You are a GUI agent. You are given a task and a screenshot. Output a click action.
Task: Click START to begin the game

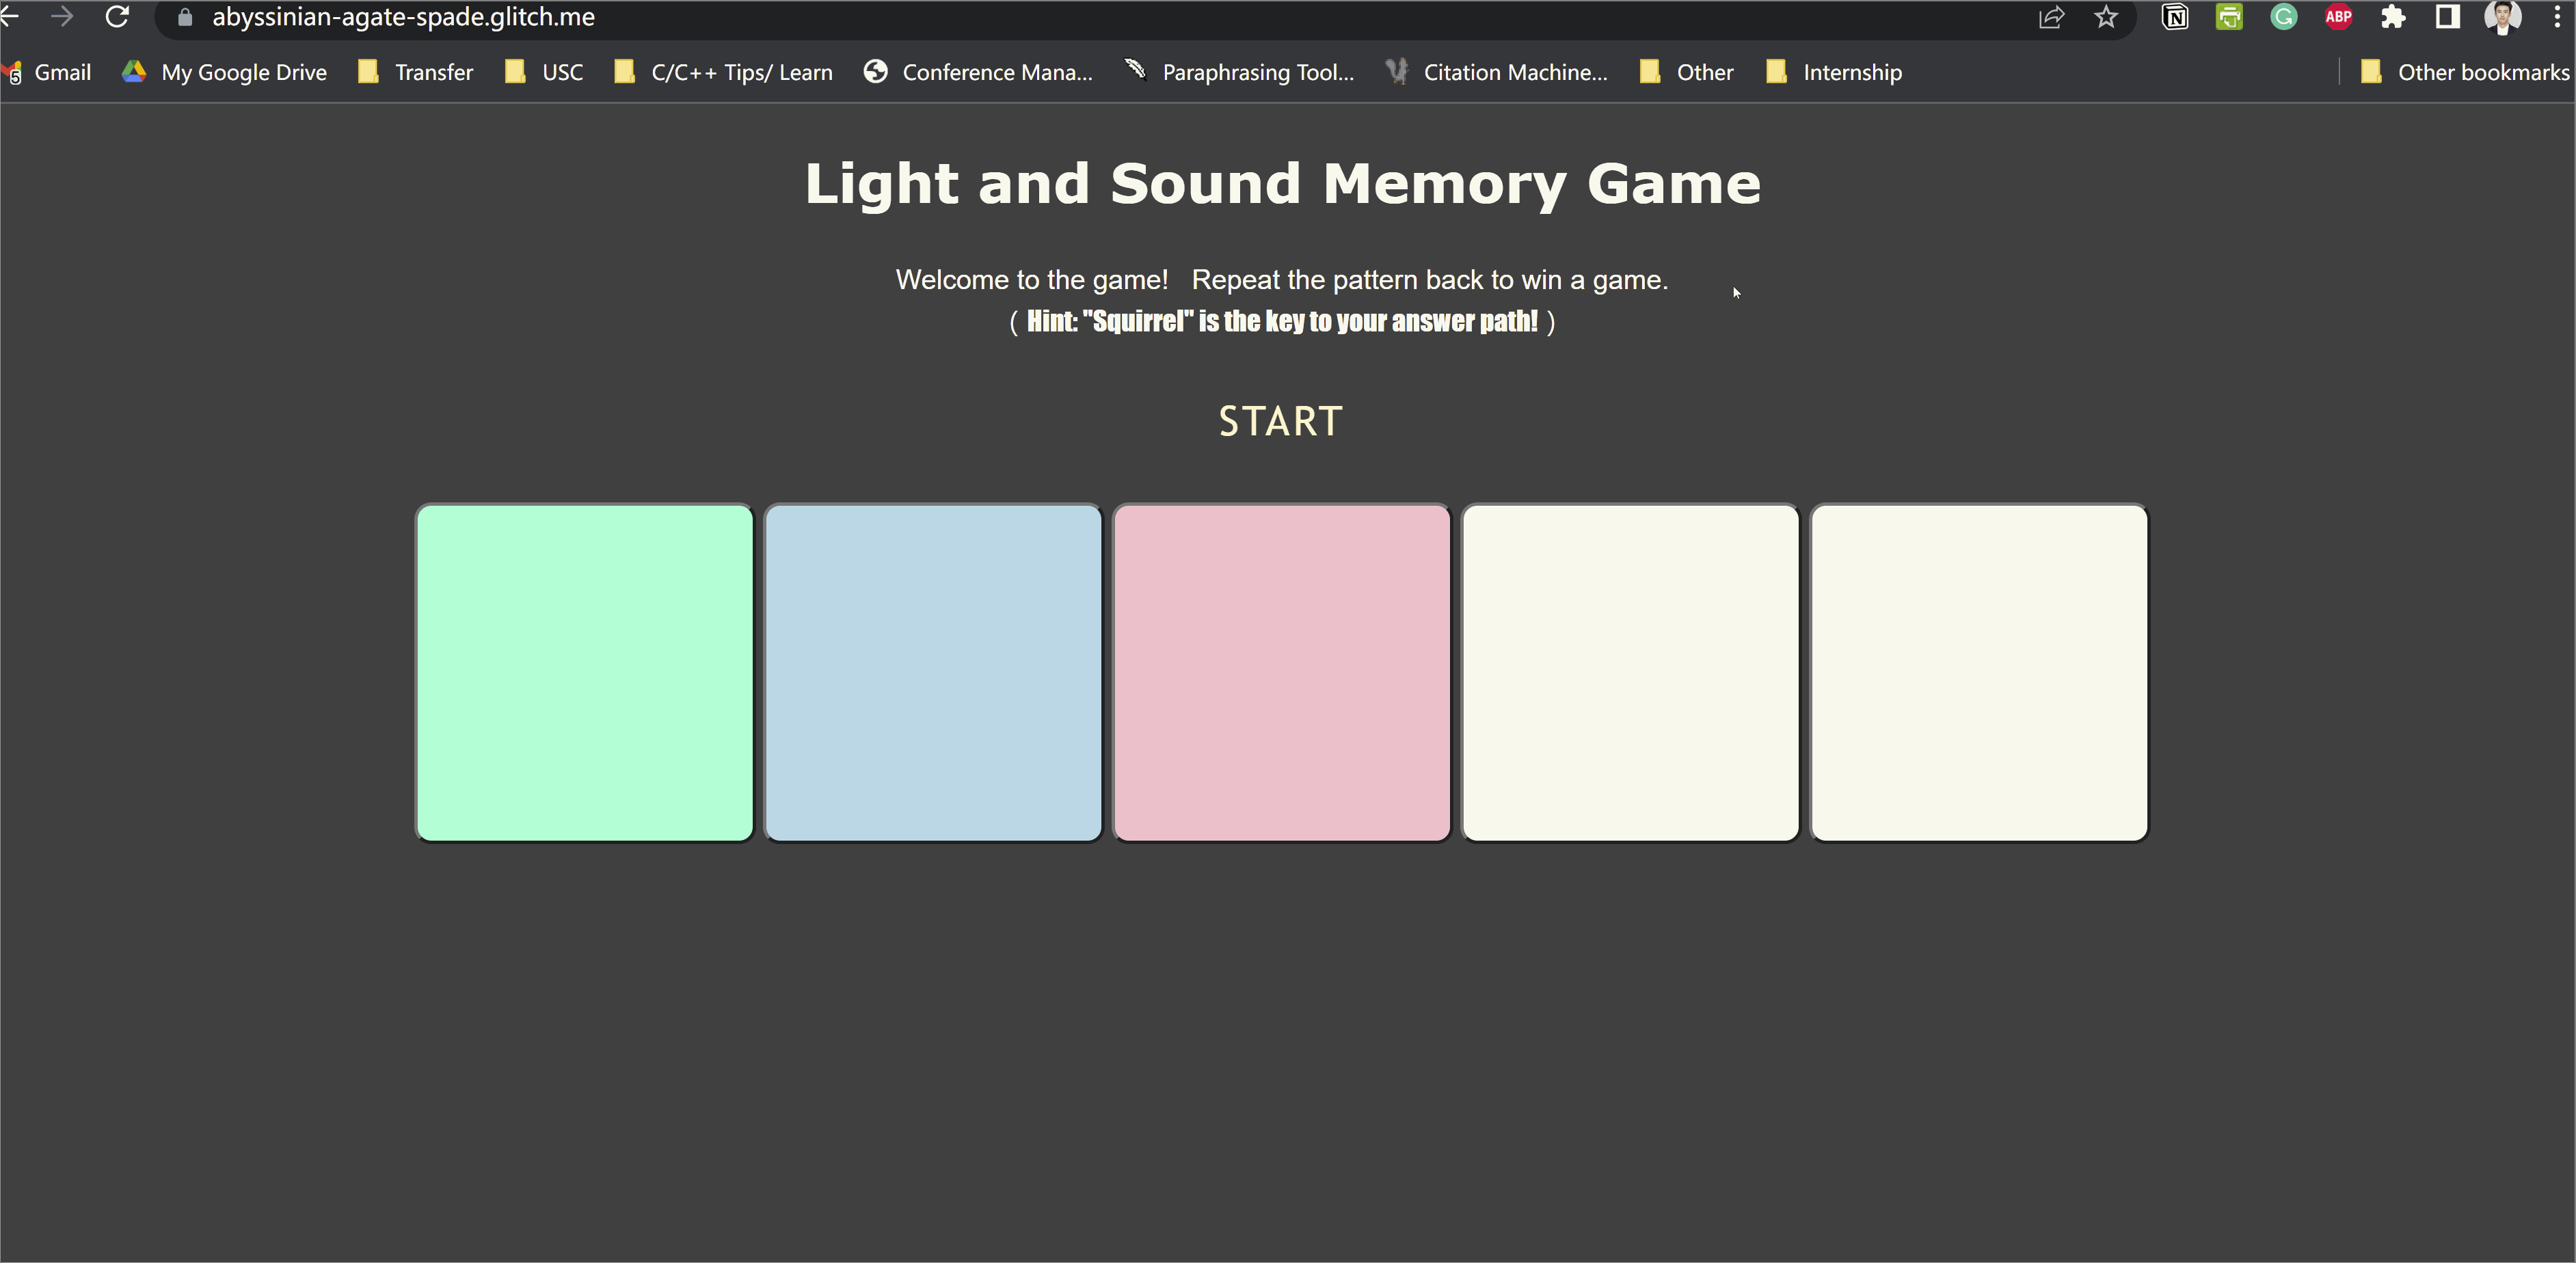[1280, 420]
